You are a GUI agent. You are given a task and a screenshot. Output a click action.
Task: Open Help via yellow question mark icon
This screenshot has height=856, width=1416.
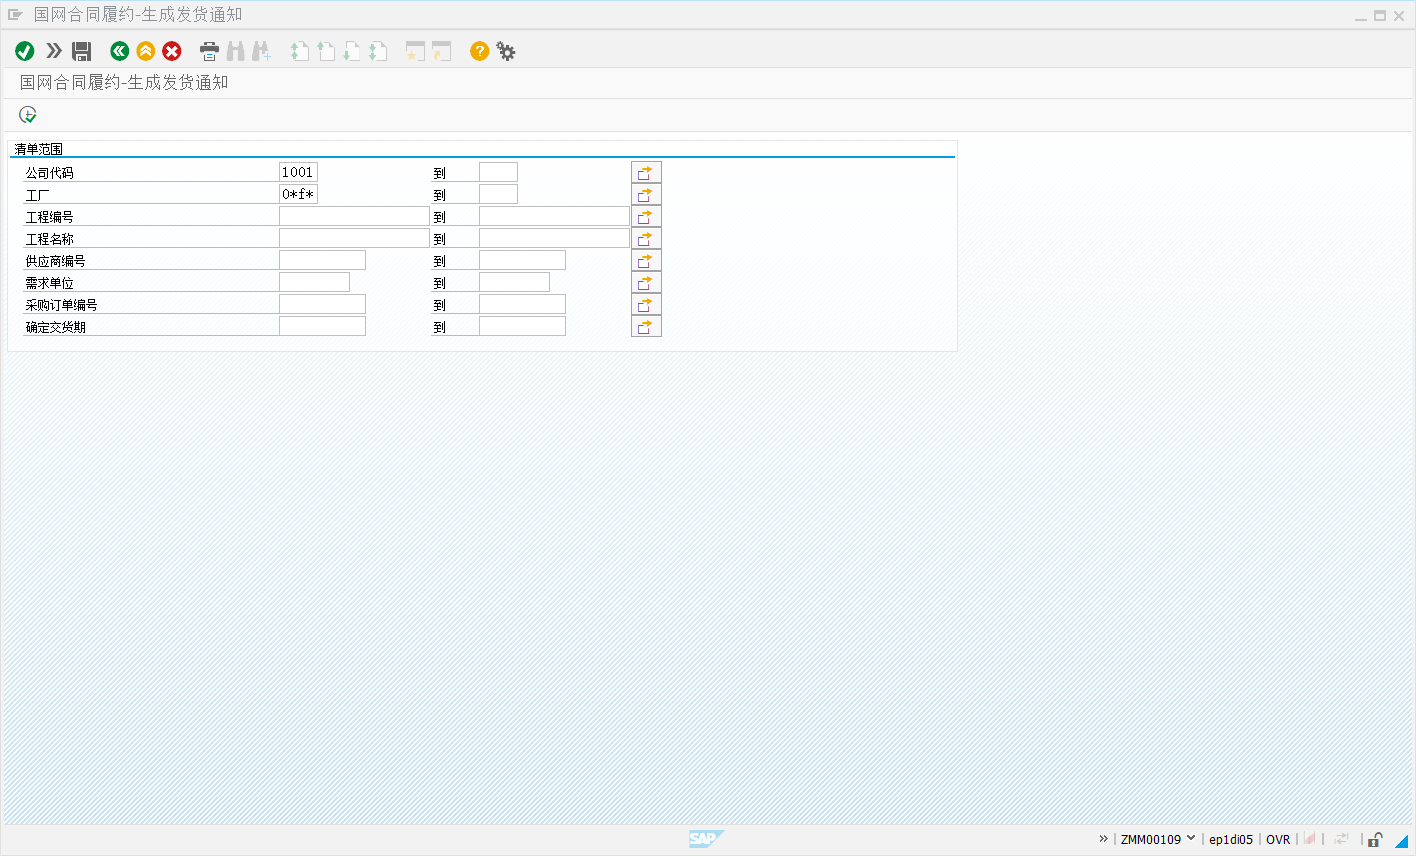[480, 51]
